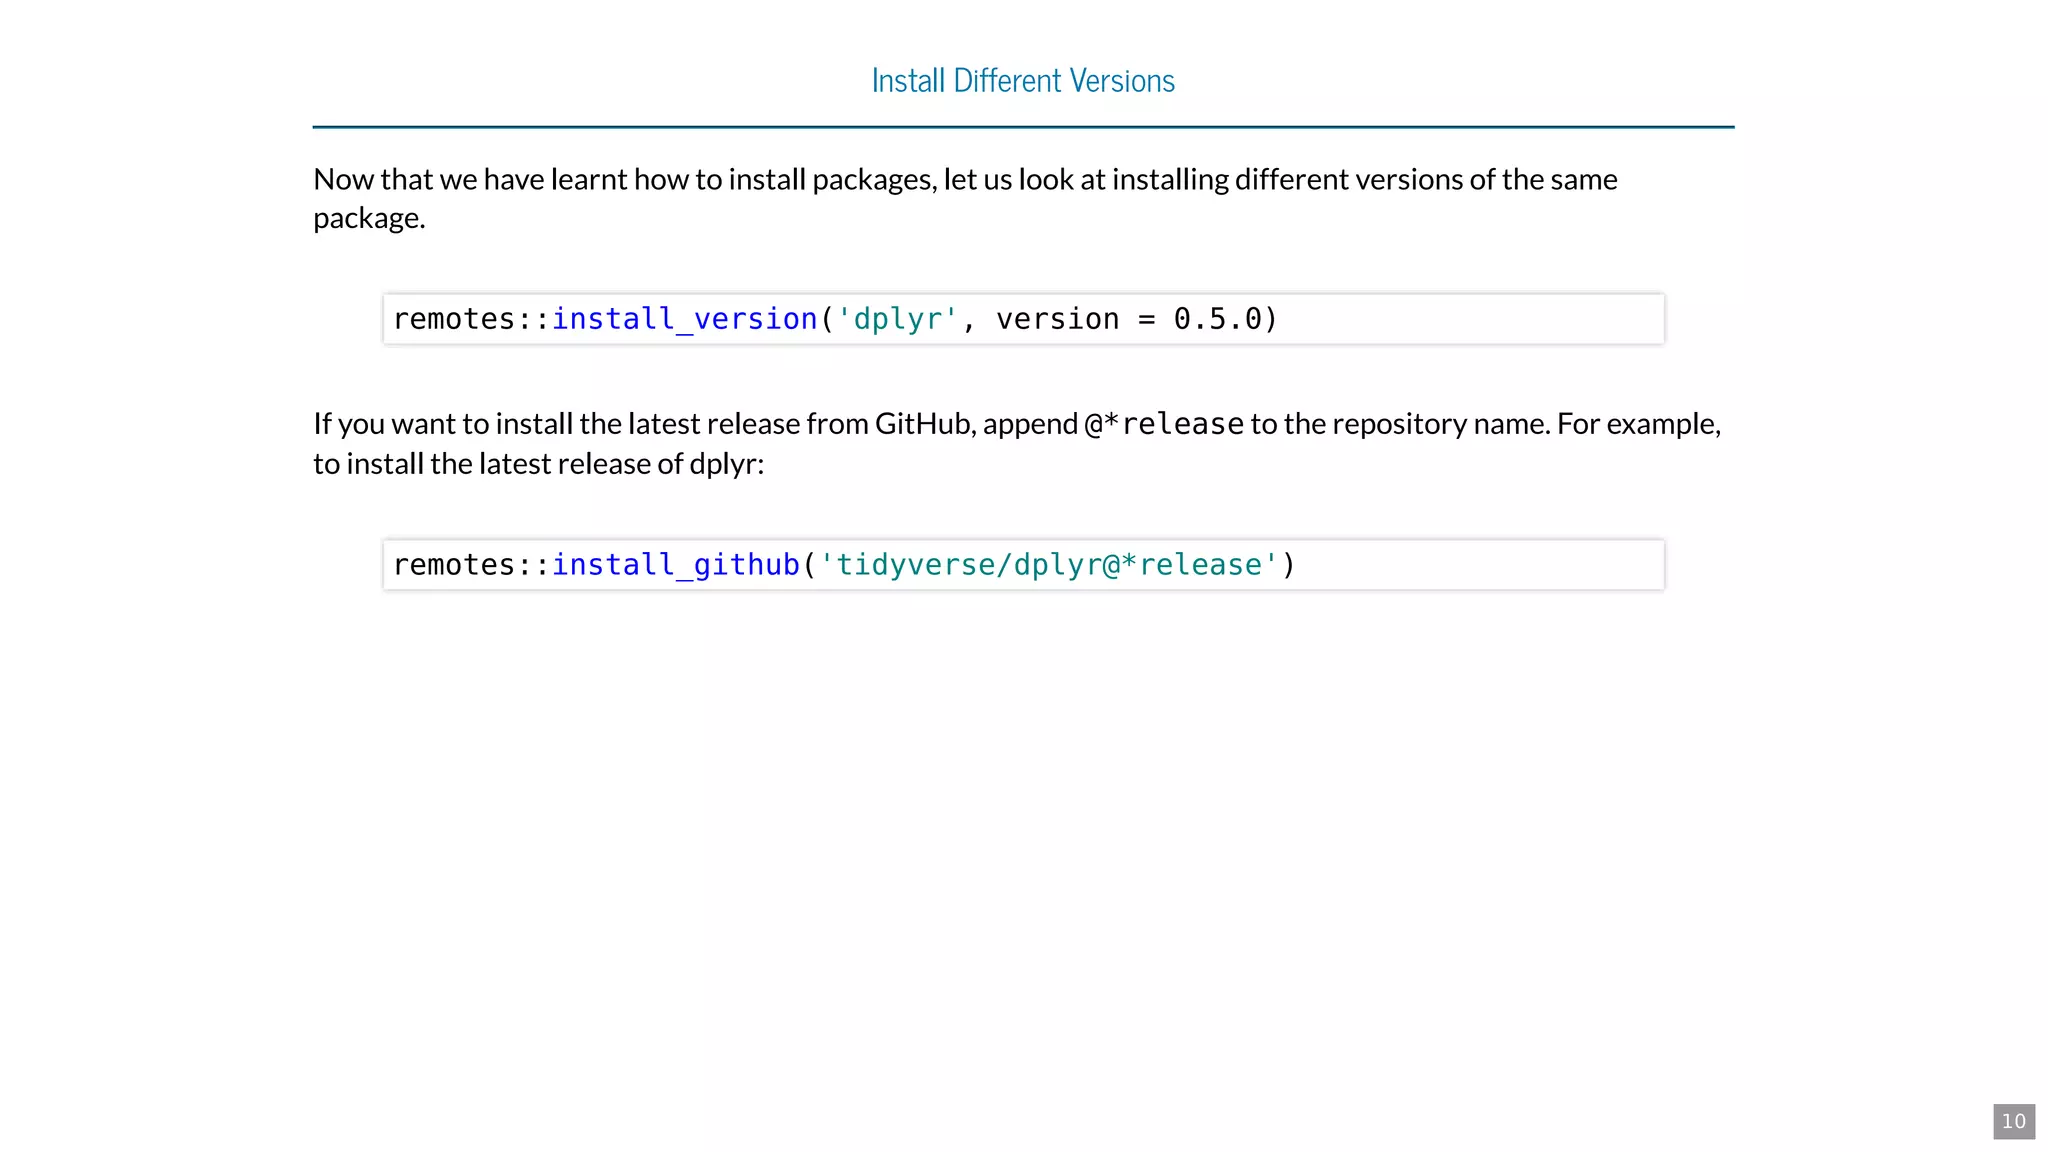Click the 'dplyr' string in first code block

897,319
